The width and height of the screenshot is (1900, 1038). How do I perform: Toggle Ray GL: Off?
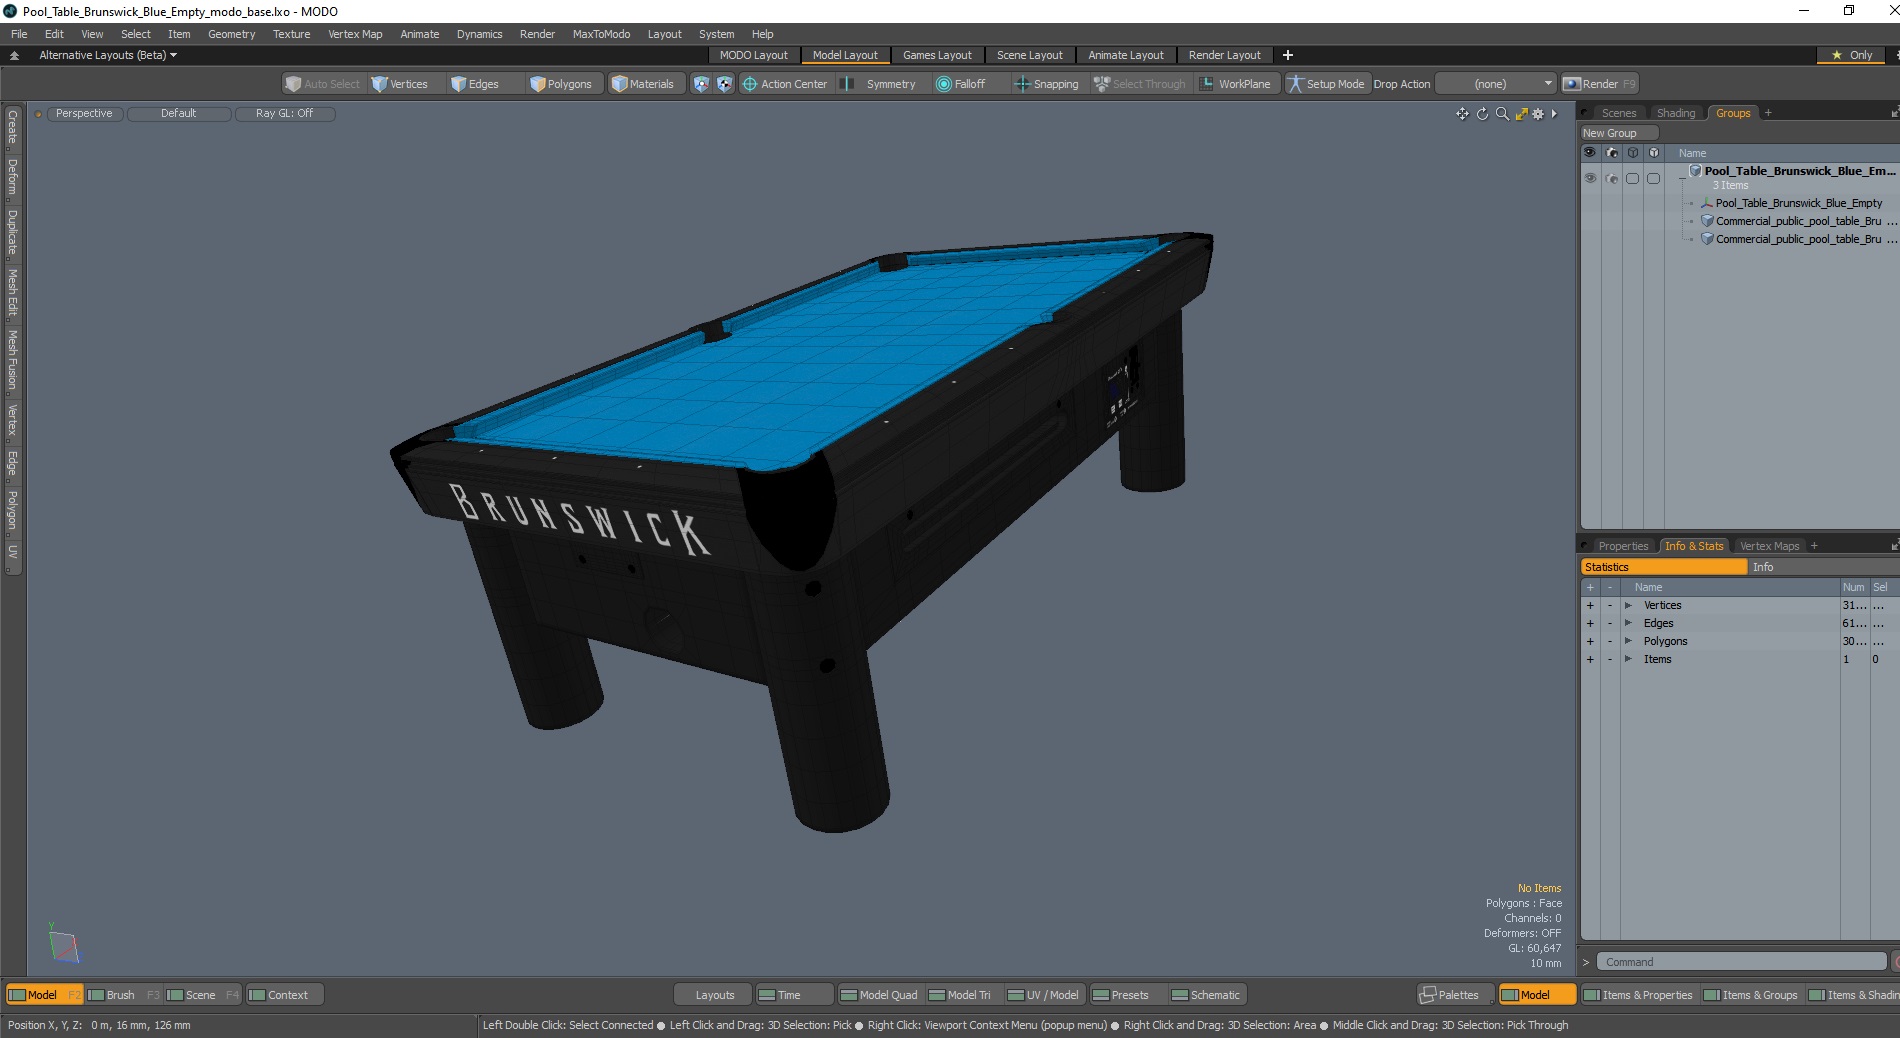click(284, 113)
